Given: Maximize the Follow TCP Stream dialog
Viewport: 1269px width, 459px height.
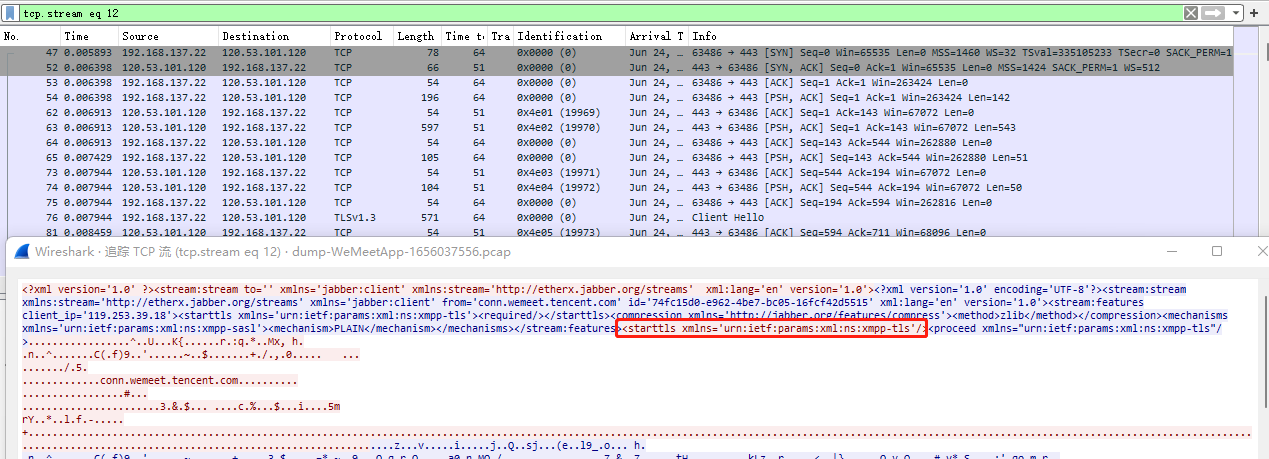Looking at the screenshot, I should (x=1217, y=250).
